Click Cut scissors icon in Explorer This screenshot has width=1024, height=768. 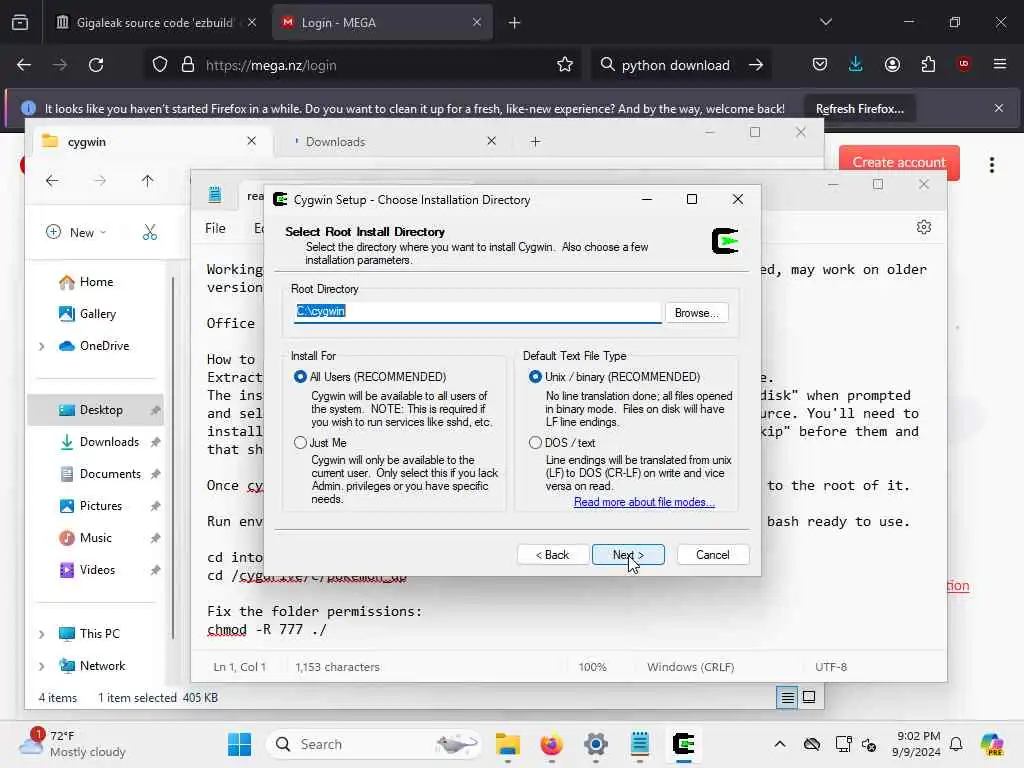click(150, 232)
